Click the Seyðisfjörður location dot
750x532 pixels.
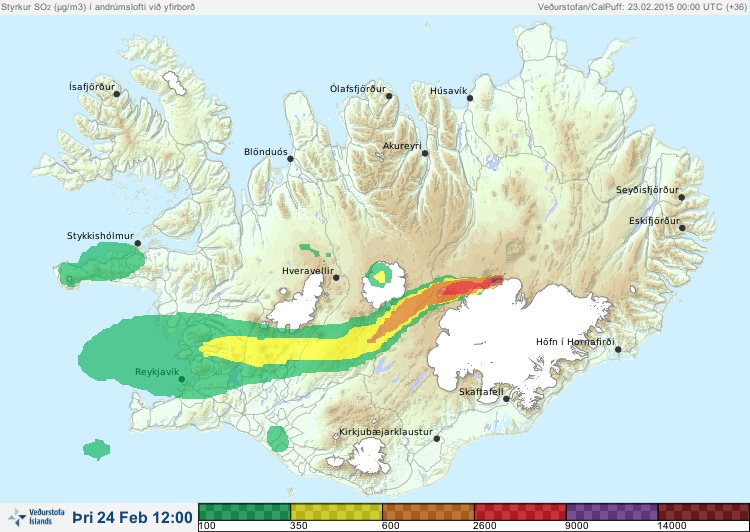click(x=682, y=197)
